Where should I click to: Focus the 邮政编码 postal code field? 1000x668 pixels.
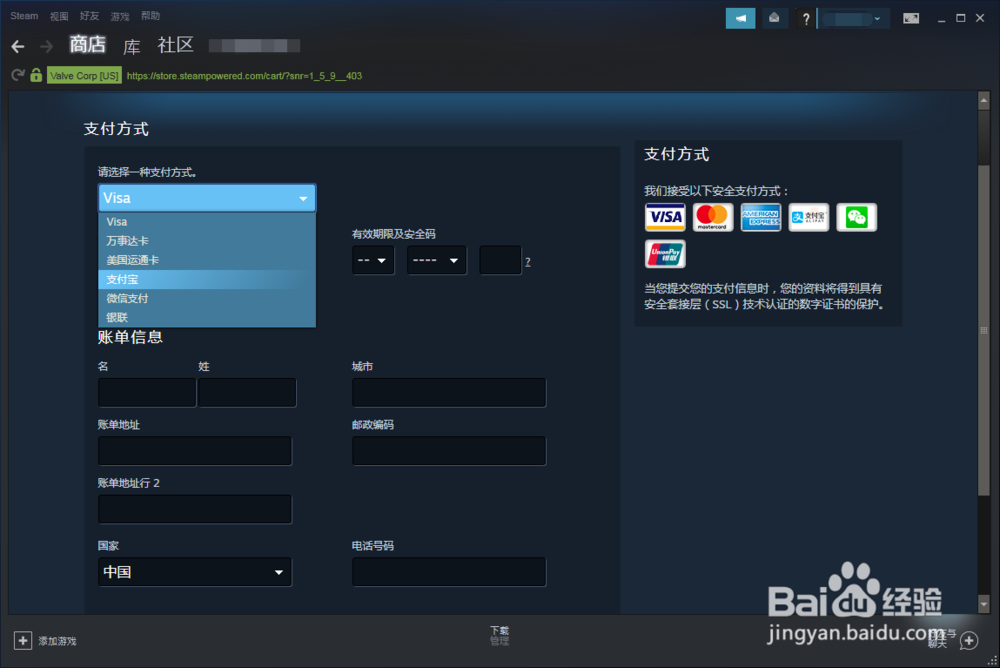click(449, 451)
